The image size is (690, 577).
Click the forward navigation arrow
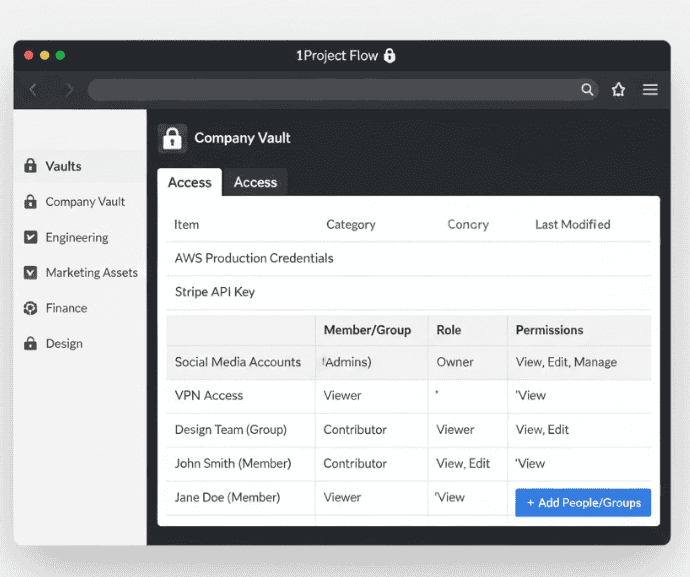tap(69, 90)
